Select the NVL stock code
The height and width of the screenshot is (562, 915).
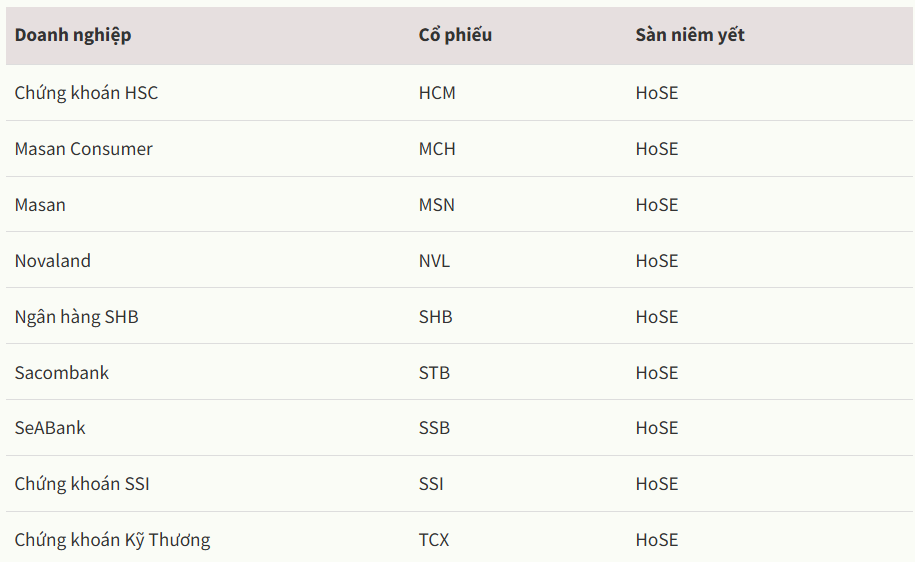point(434,261)
